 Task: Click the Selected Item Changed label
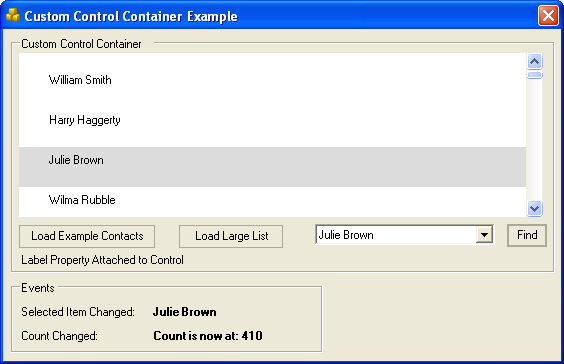[x=78, y=312]
